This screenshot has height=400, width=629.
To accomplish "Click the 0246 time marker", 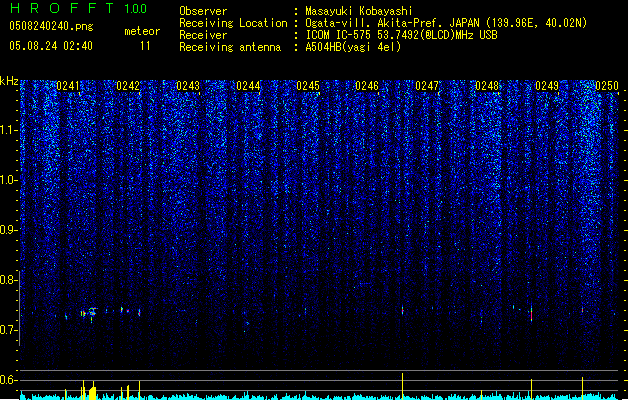I will click(x=367, y=86).
